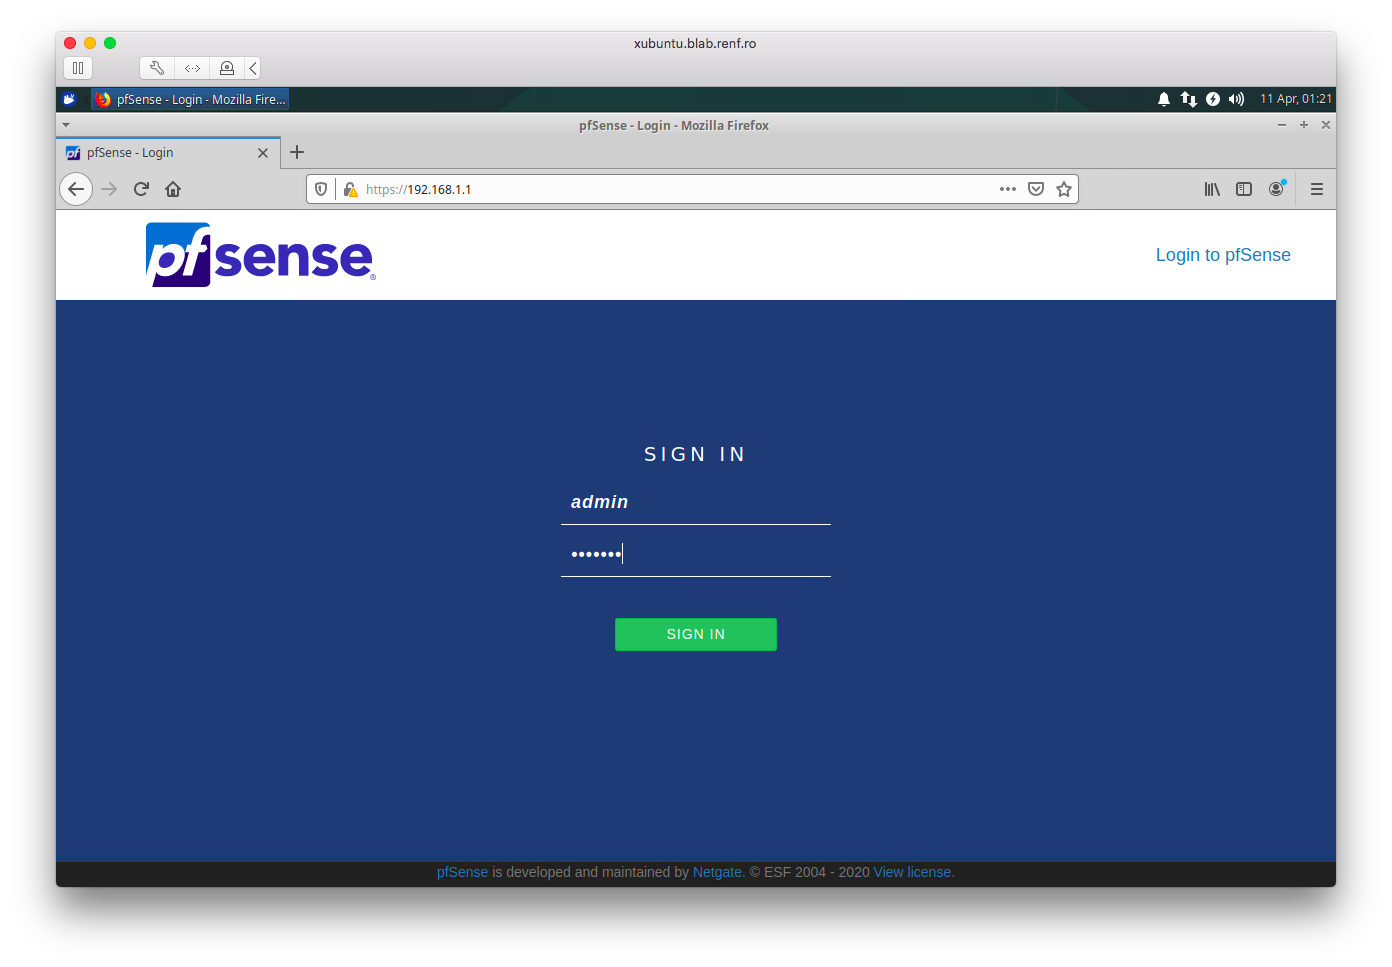Open the notifications bell in panel
The width and height of the screenshot is (1392, 967).
[x=1164, y=99]
